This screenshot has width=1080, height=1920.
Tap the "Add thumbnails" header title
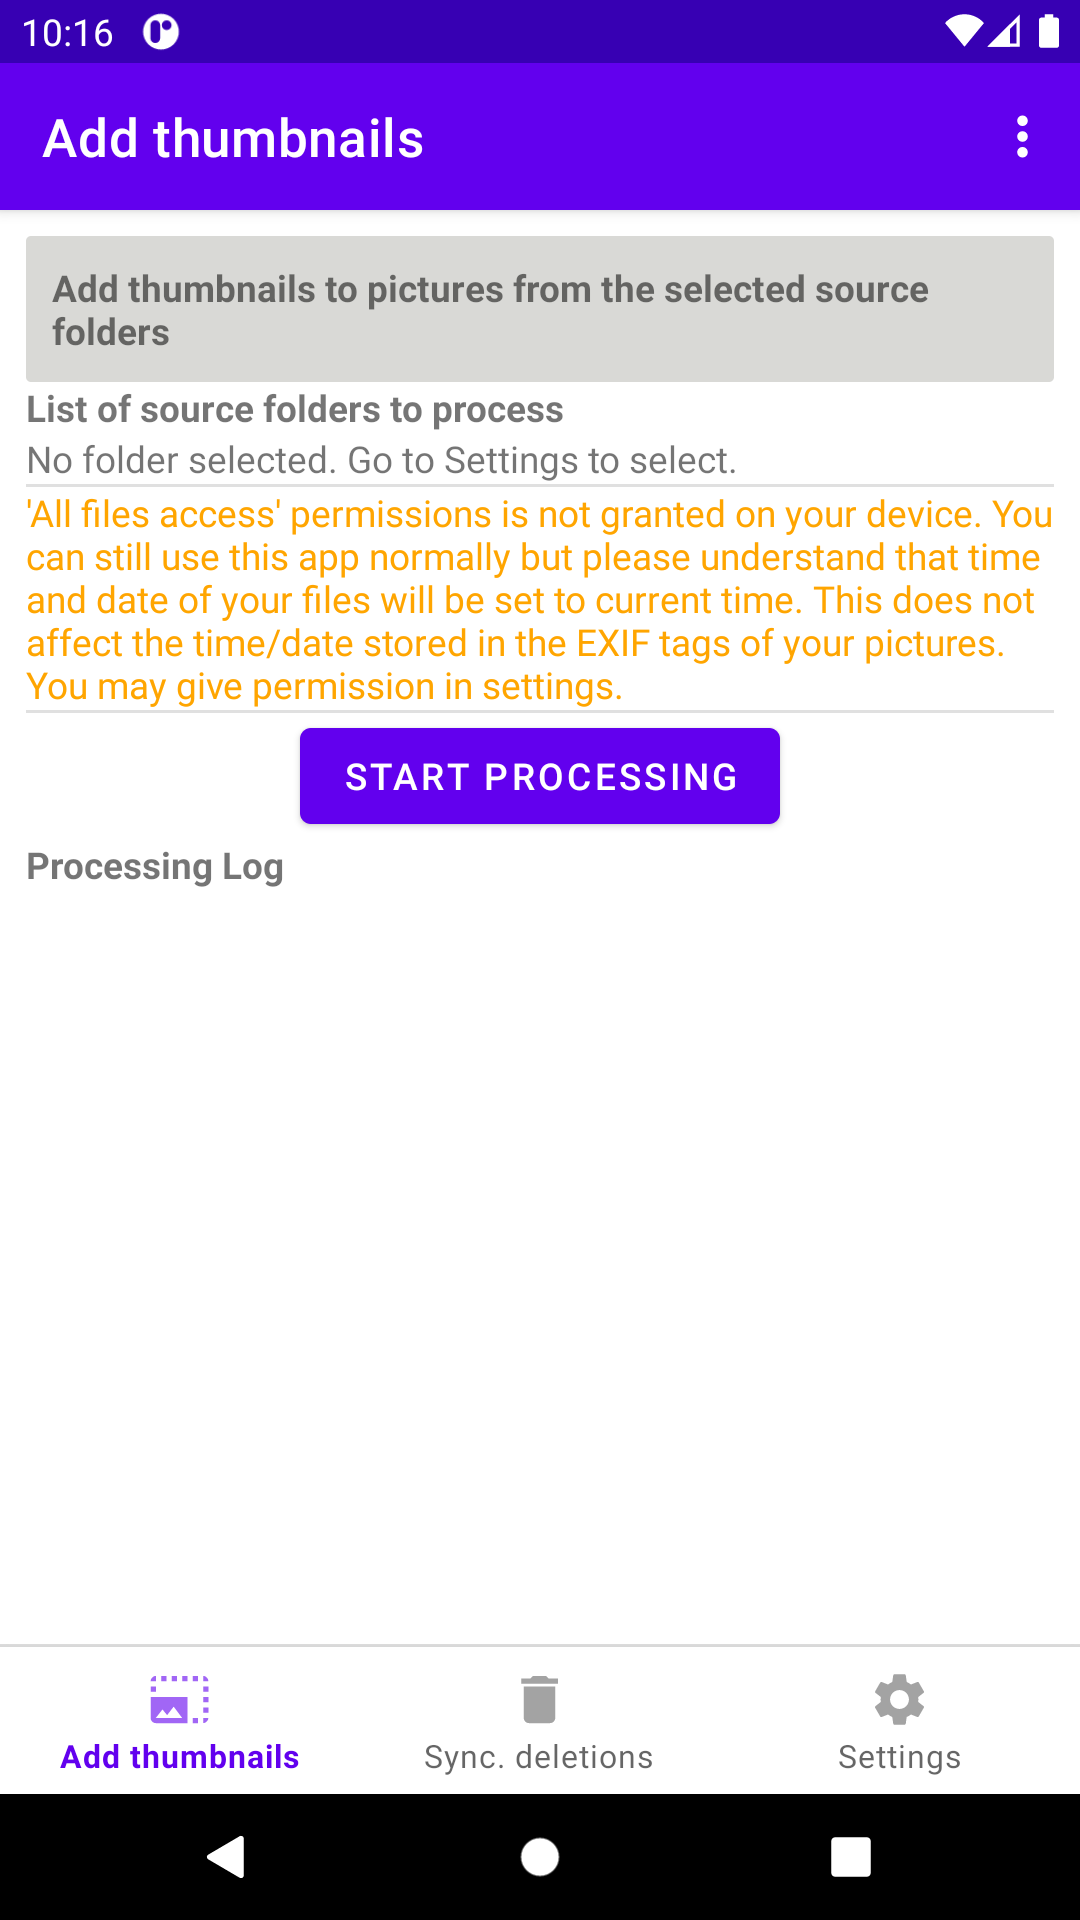point(233,138)
